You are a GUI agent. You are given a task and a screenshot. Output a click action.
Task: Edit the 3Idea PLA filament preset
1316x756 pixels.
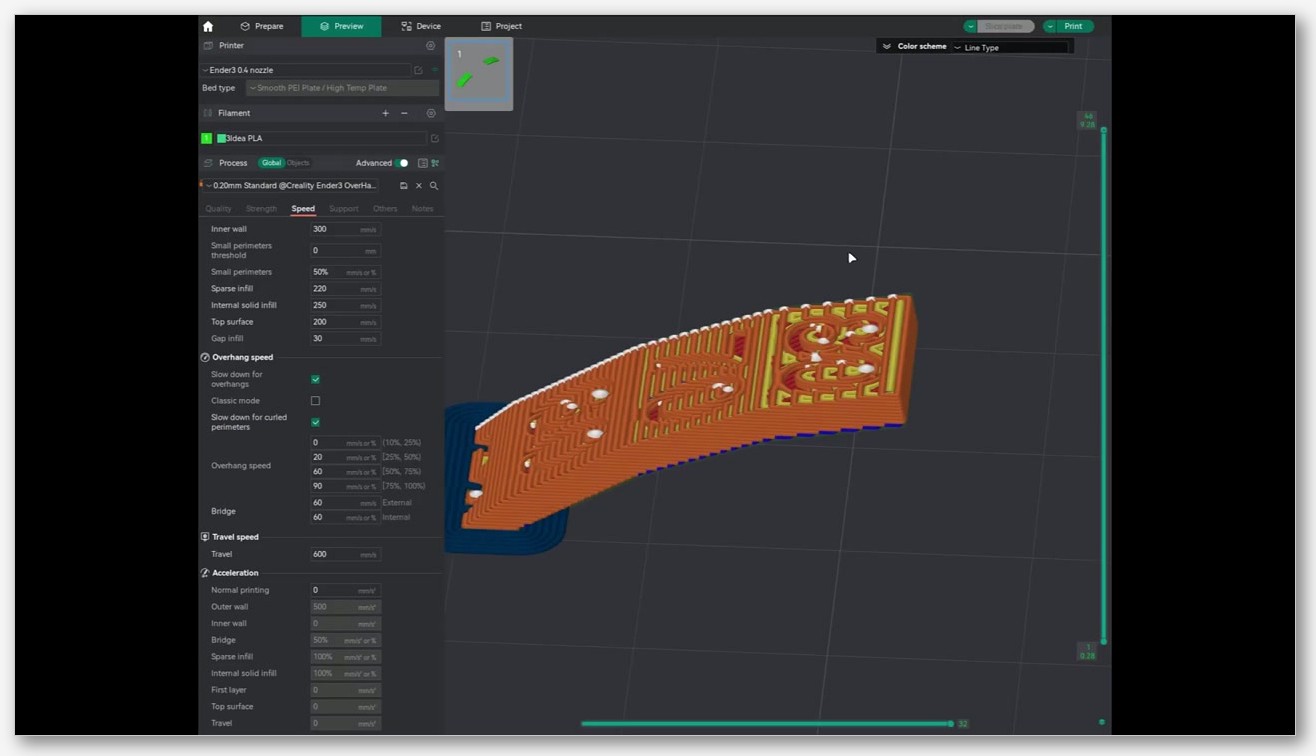point(435,138)
